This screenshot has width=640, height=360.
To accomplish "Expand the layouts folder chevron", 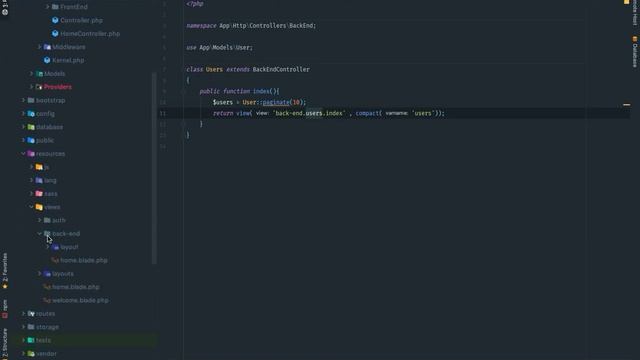I will coord(39,273).
